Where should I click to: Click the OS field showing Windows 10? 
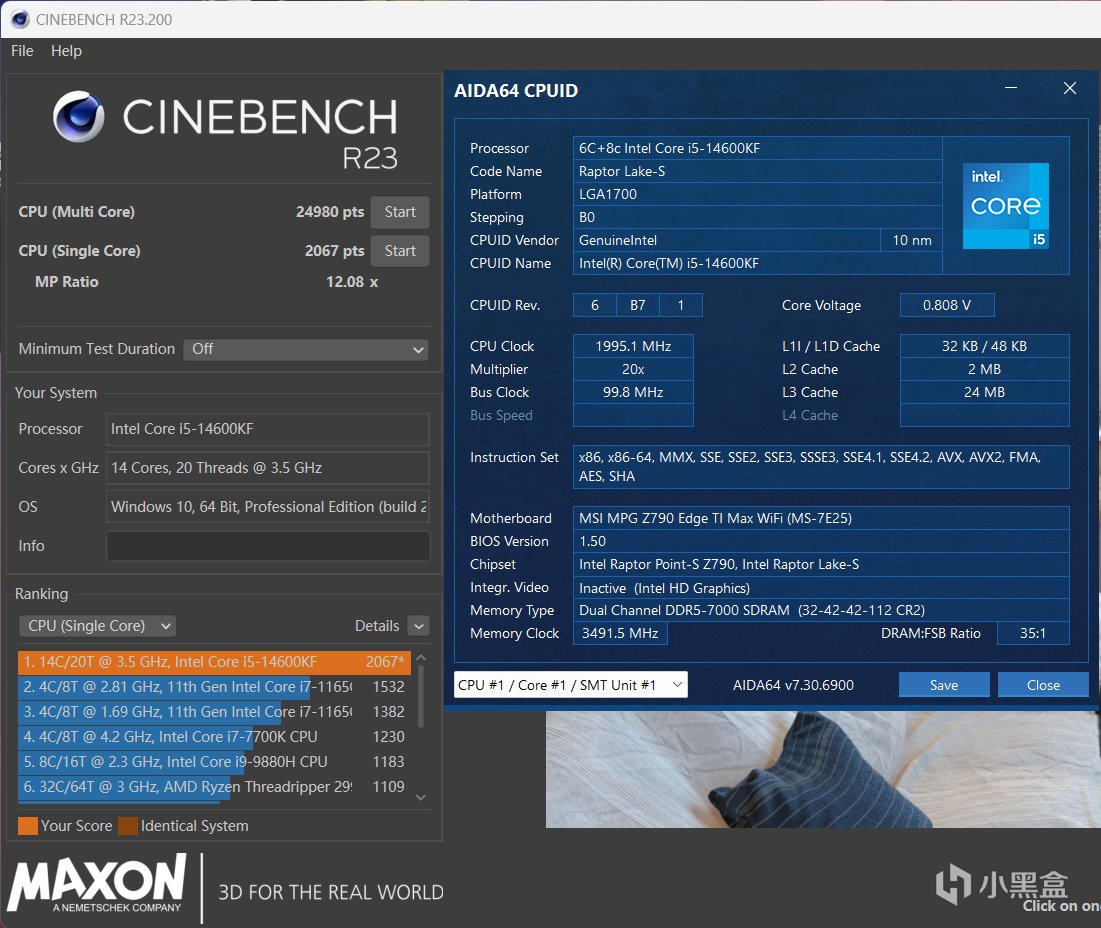click(x=268, y=507)
